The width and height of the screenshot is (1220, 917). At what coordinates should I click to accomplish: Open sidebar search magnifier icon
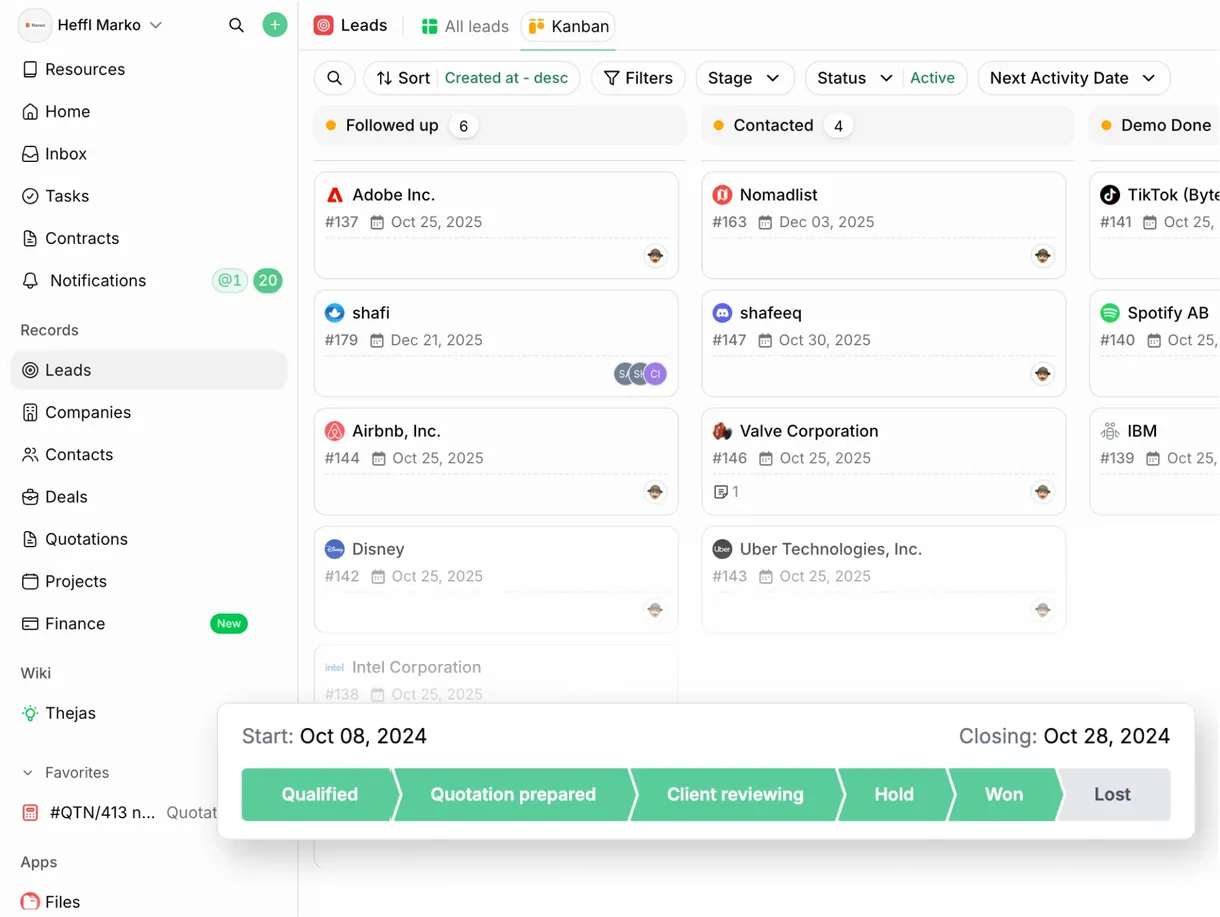[236, 25]
